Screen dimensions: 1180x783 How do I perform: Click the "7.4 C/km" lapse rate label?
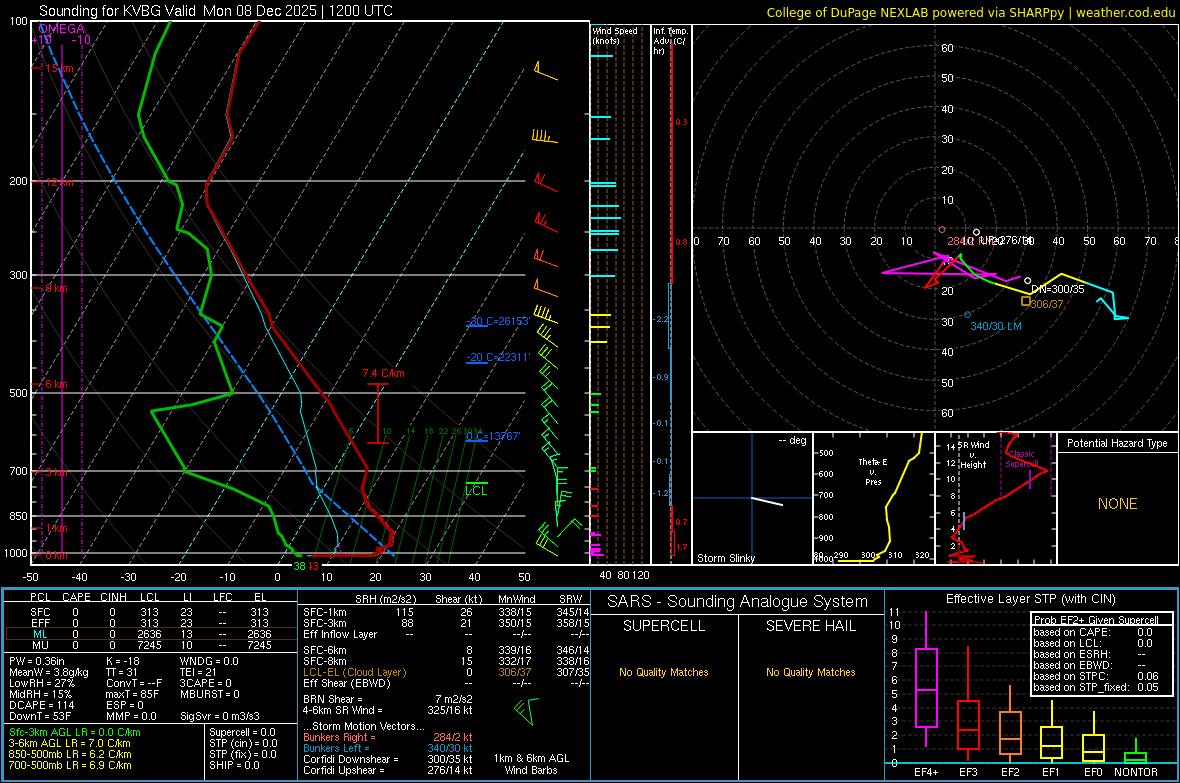click(x=383, y=373)
